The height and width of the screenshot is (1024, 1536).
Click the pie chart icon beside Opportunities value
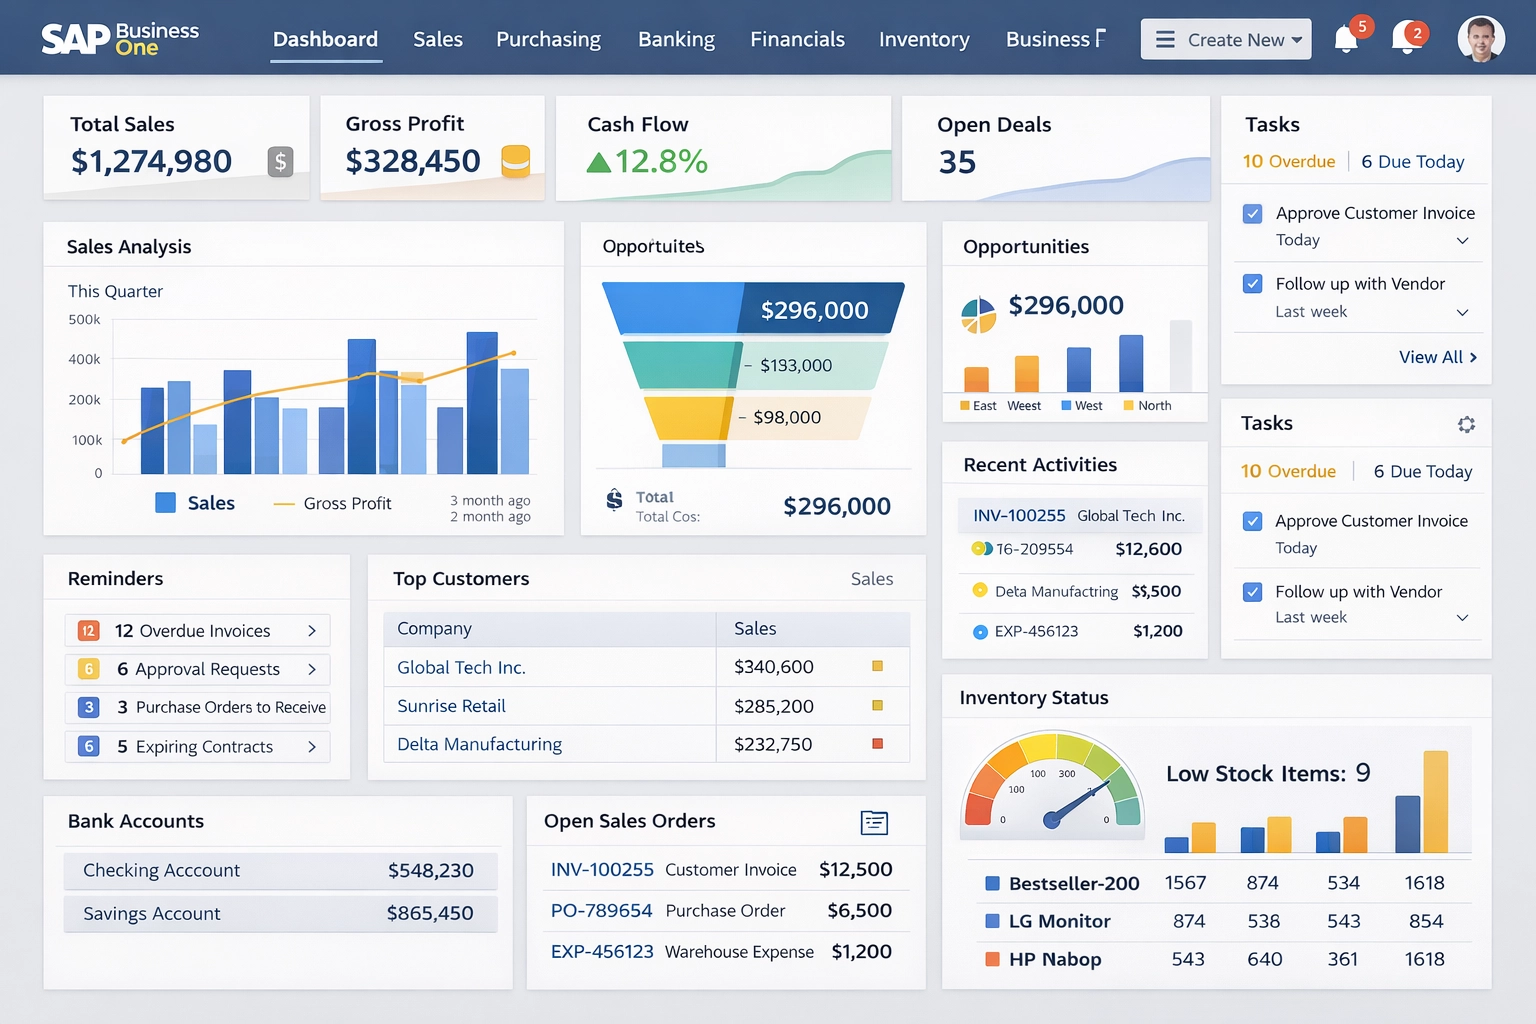pyautogui.click(x=977, y=313)
